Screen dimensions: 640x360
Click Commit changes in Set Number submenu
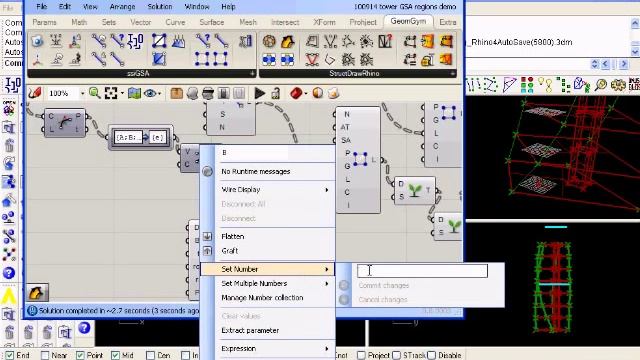(x=384, y=285)
